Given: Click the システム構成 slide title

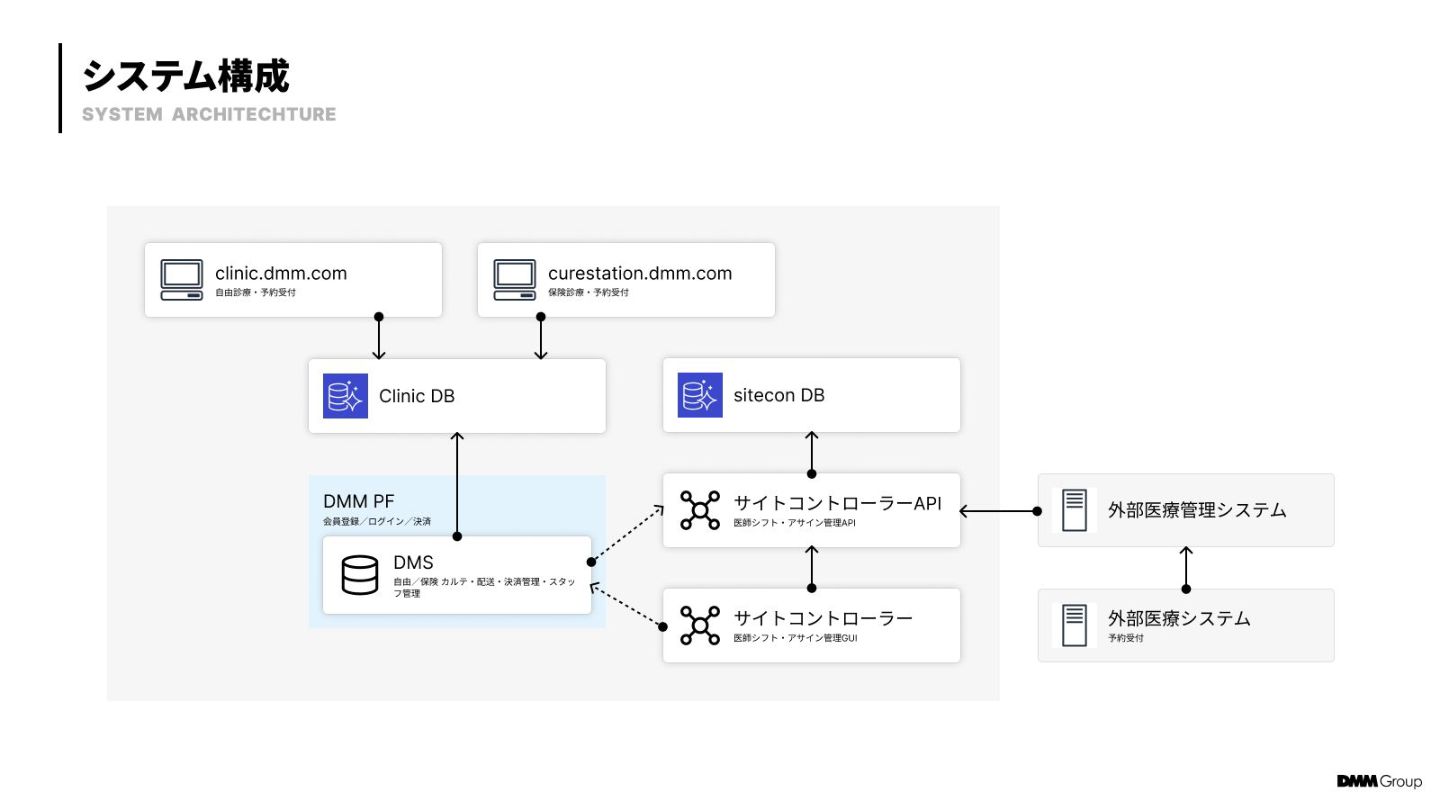Looking at the screenshot, I should [186, 76].
